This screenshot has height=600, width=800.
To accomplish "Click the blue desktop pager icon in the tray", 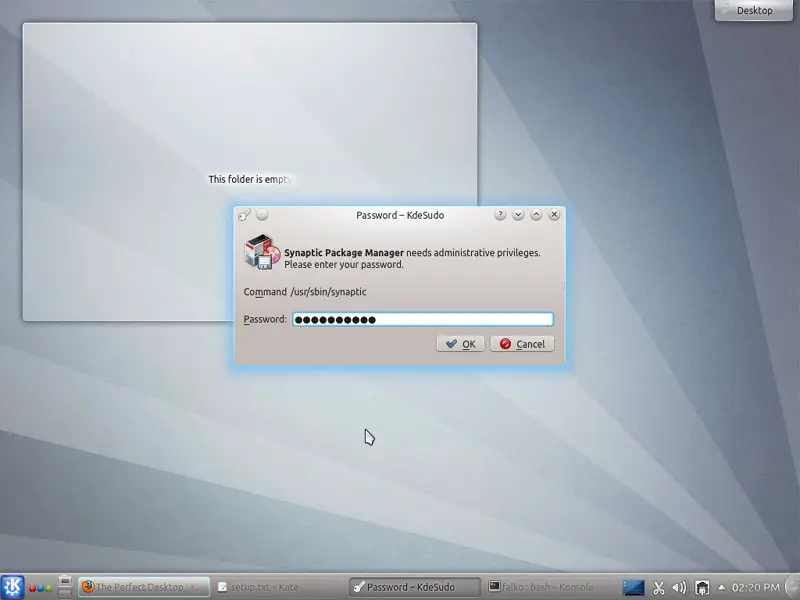I will [633, 588].
